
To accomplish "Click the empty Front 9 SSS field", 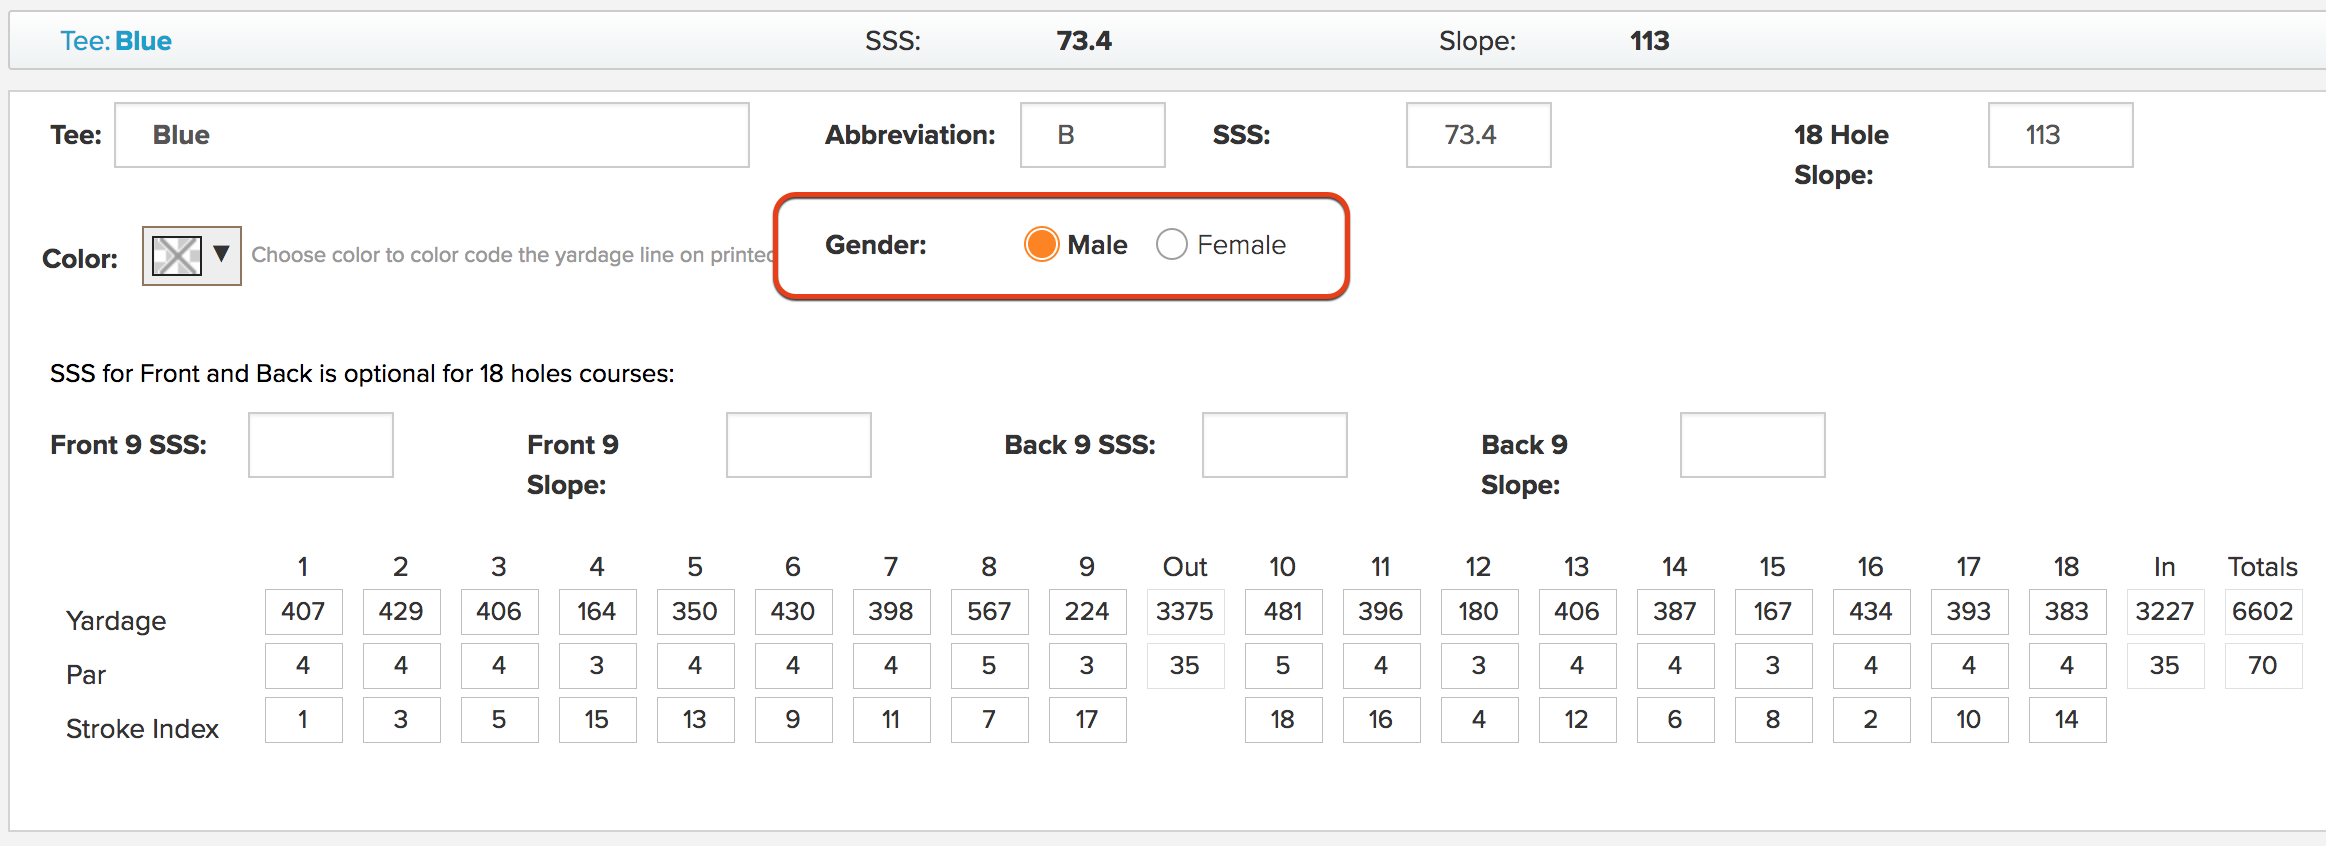I will pyautogui.click(x=321, y=445).
